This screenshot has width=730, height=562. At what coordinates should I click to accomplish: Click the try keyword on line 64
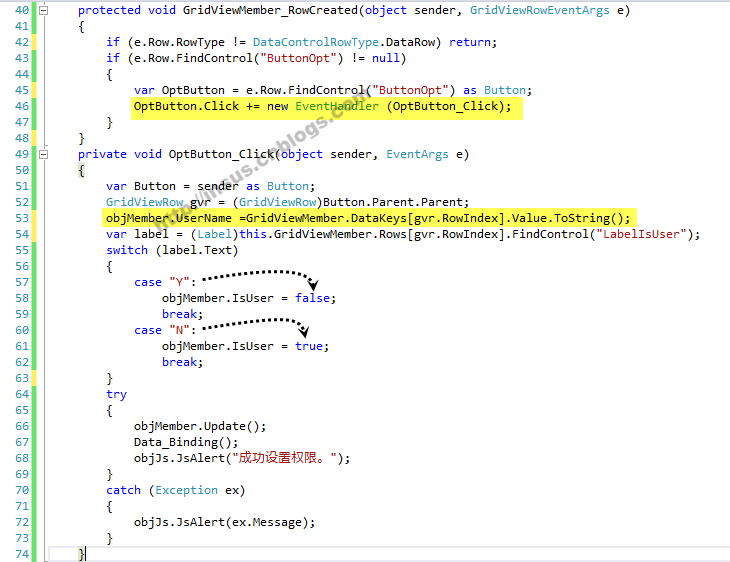point(116,394)
